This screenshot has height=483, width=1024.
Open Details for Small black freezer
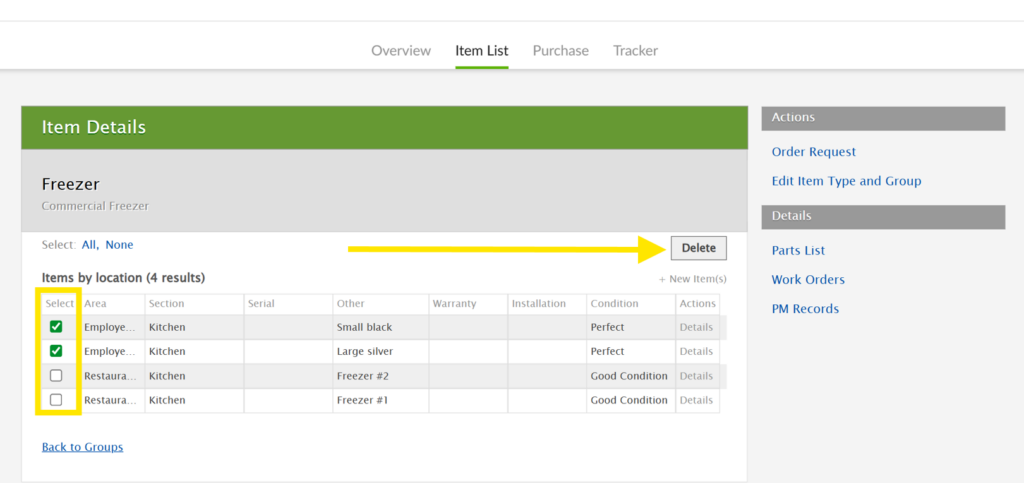point(696,327)
